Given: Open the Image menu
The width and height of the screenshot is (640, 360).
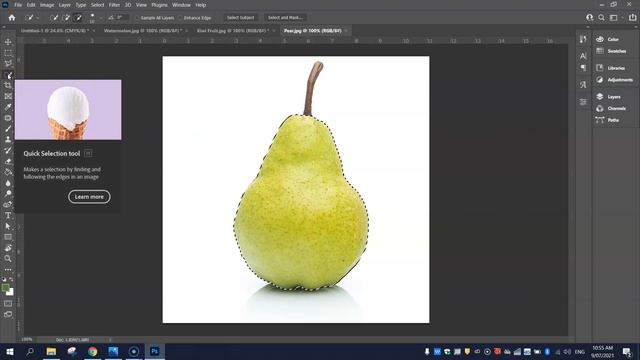Looking at the screenshot, I should coord(47,5).
